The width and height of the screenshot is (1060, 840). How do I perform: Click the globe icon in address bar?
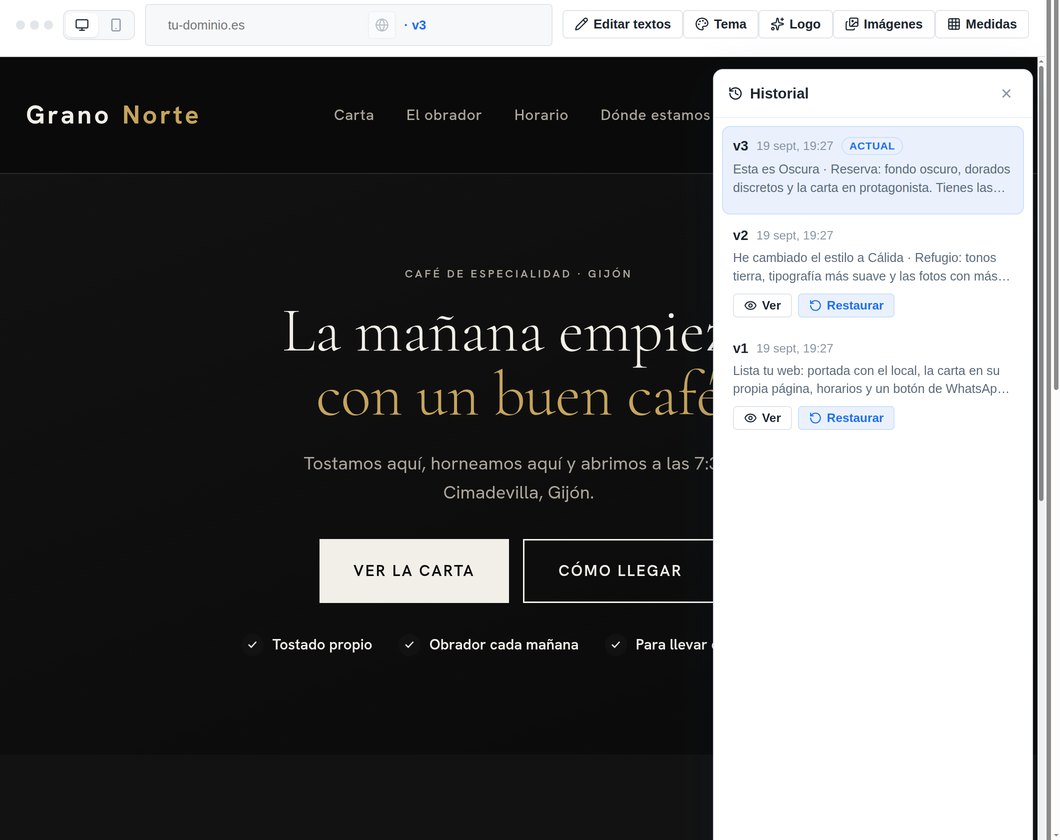click(382, 25)
